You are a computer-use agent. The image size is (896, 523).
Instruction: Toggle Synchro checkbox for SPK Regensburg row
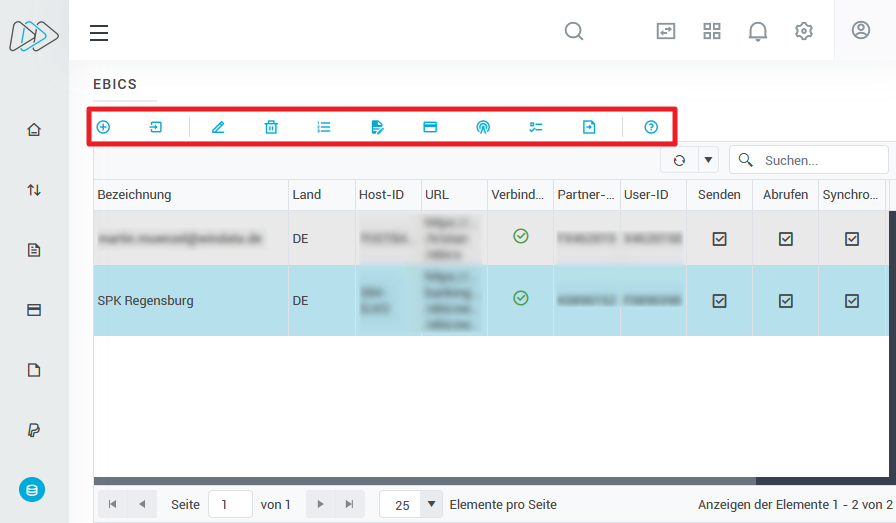tap(852, 300)
